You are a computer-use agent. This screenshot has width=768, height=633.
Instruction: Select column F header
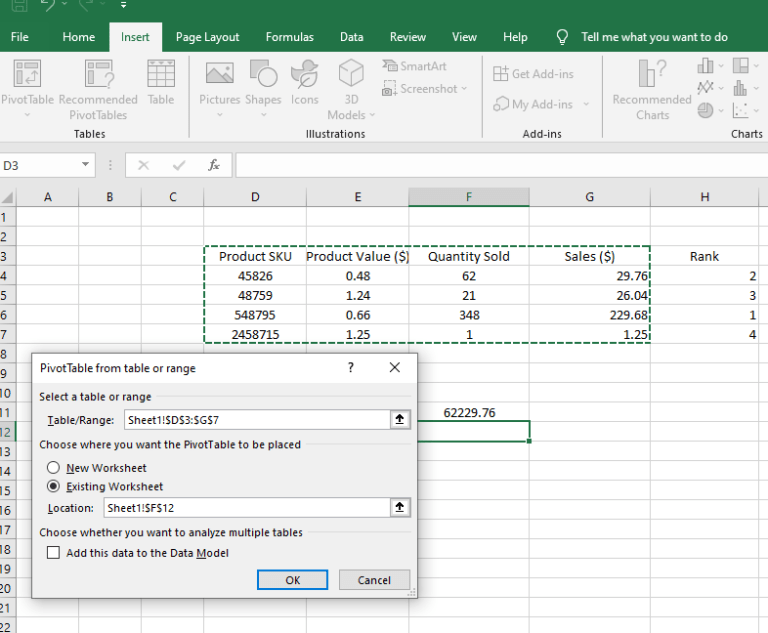(469, 197)
